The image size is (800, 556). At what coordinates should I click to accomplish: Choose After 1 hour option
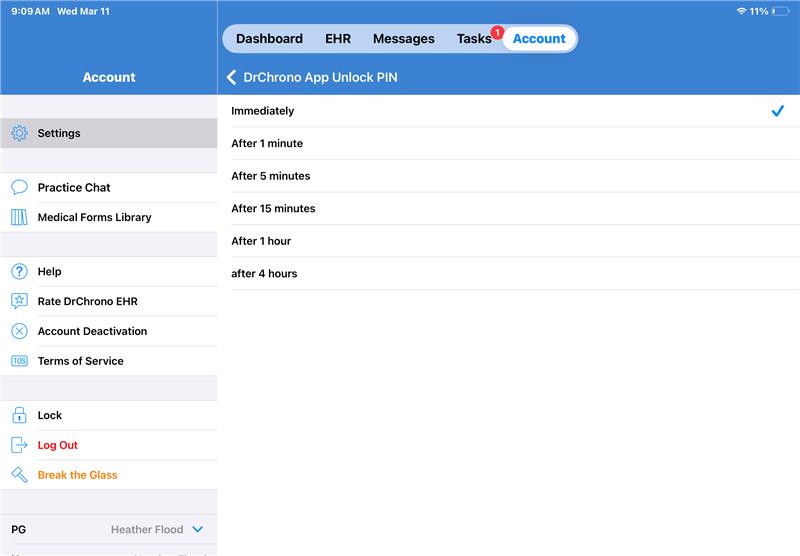[x=509, y=241]
